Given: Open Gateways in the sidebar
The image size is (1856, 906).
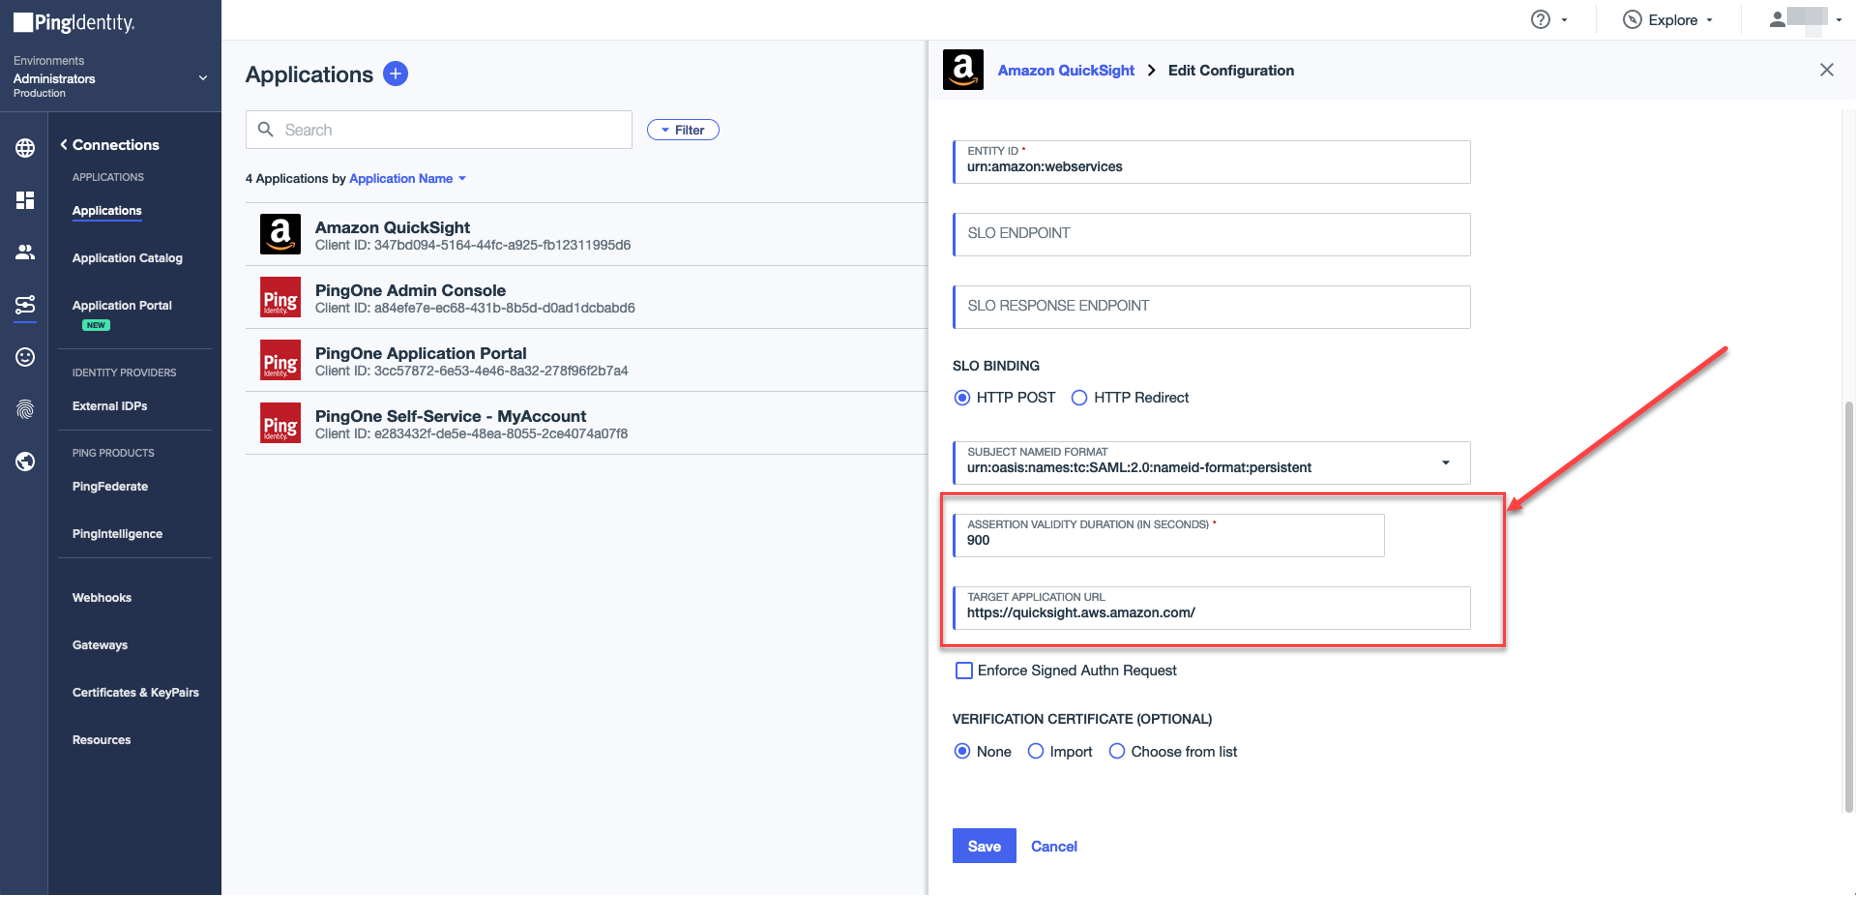Looking at the screenshot, I should point(100,645).
